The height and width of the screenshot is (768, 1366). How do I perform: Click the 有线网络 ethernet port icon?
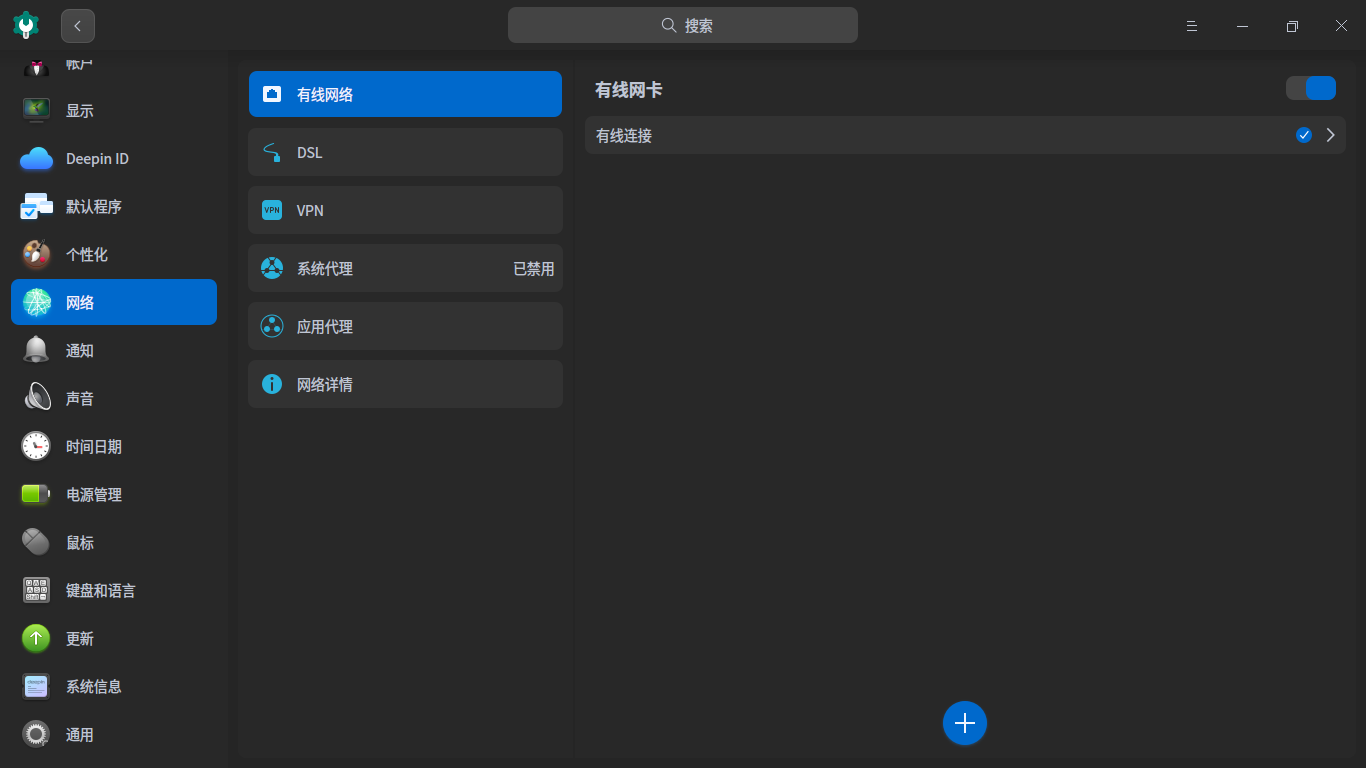[x=272, y=94]
